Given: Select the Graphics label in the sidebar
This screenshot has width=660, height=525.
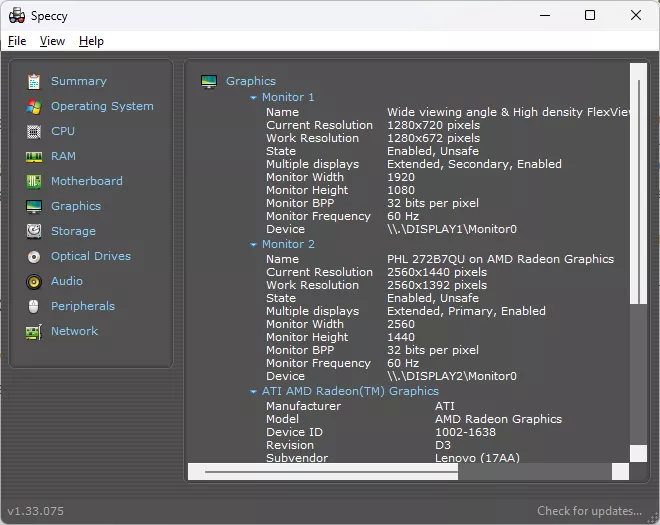Looking at the screenshot, I should pyautogui.click(x=76, y=206).
